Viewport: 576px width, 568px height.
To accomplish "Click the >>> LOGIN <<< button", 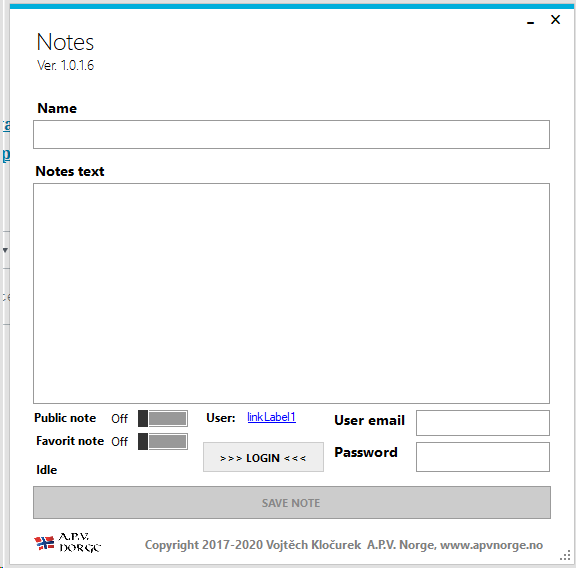I will 263,457.
